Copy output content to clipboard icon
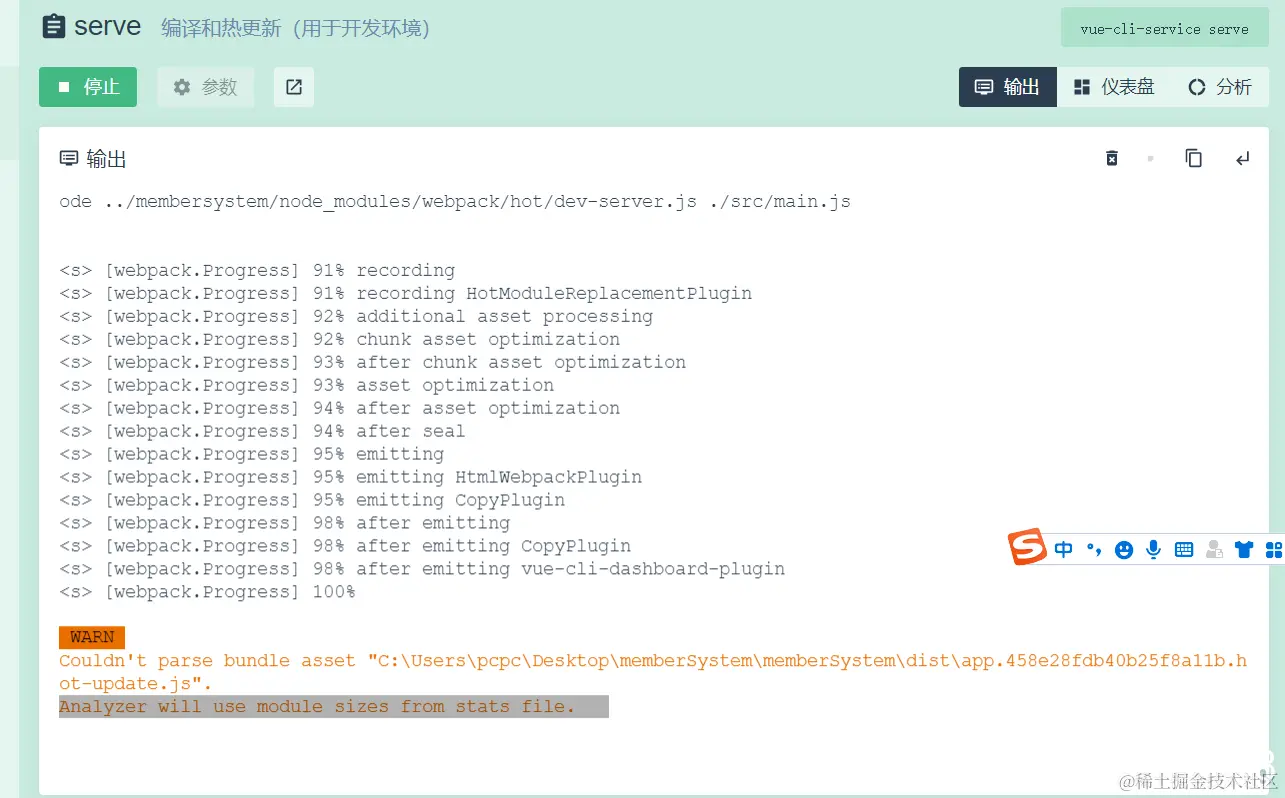This screenshot has height=798, width=1285. pyautogui.click(x=1194, y=158)
